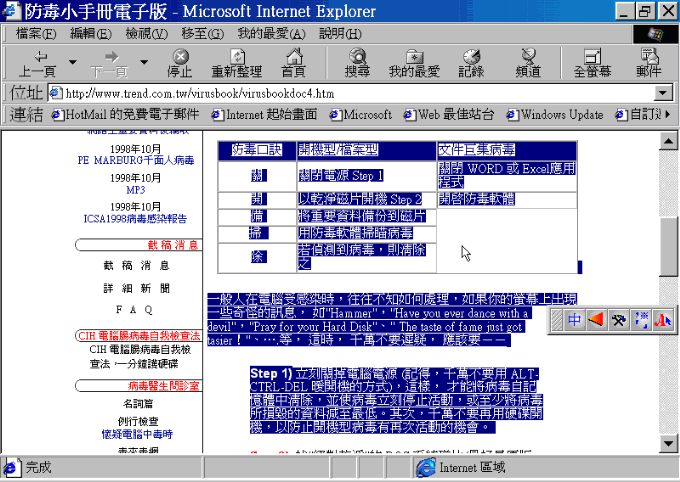Switch to Fullscreen (全螢幕) mode
The height and width of the screenshot is (482, 680).
[592, 63]
